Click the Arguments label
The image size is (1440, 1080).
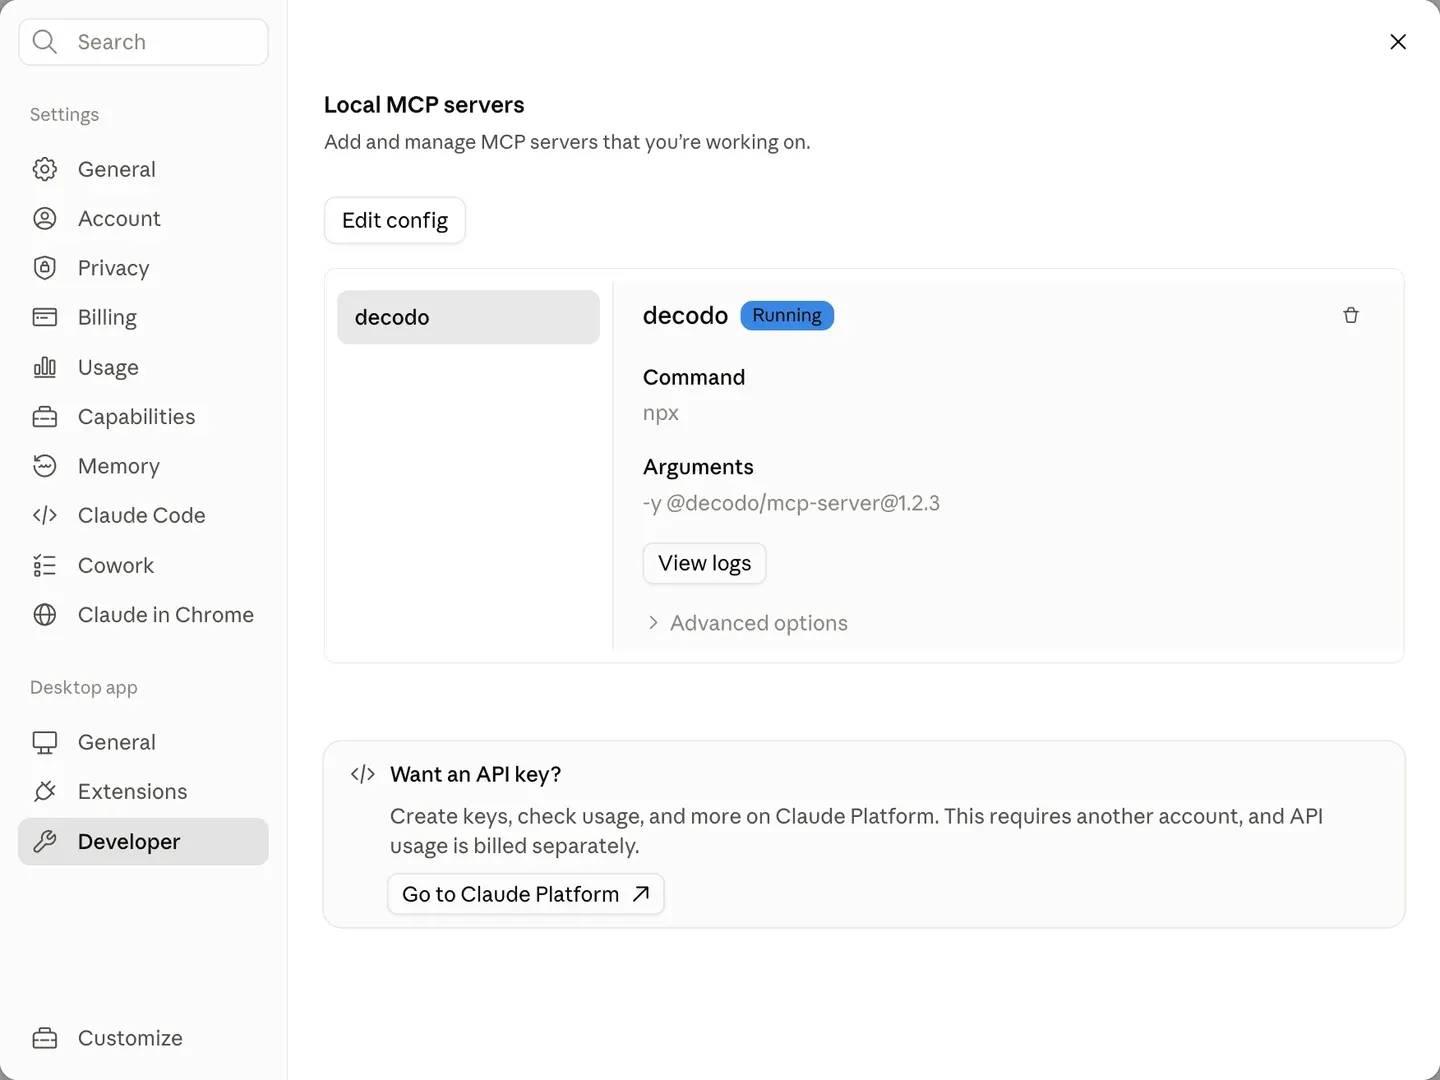[698, 467]
